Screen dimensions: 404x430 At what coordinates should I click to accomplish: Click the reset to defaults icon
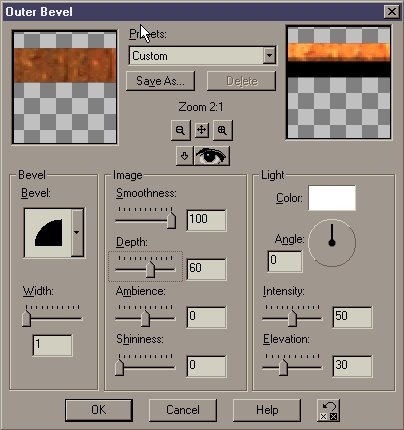pos(328,410)
